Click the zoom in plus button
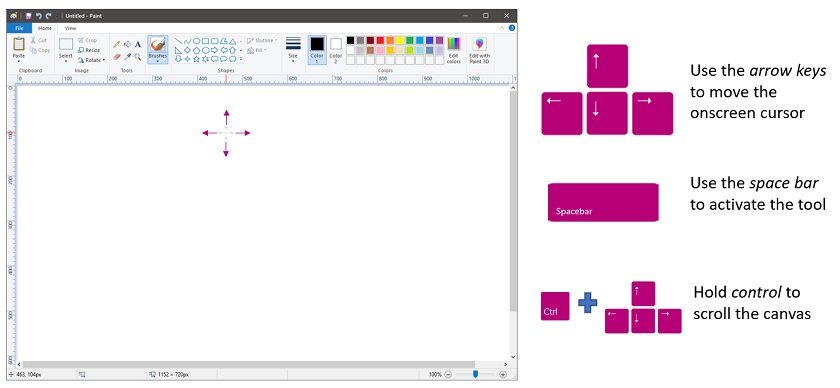This screenshot has height=388, width=840. coord(503,374)
